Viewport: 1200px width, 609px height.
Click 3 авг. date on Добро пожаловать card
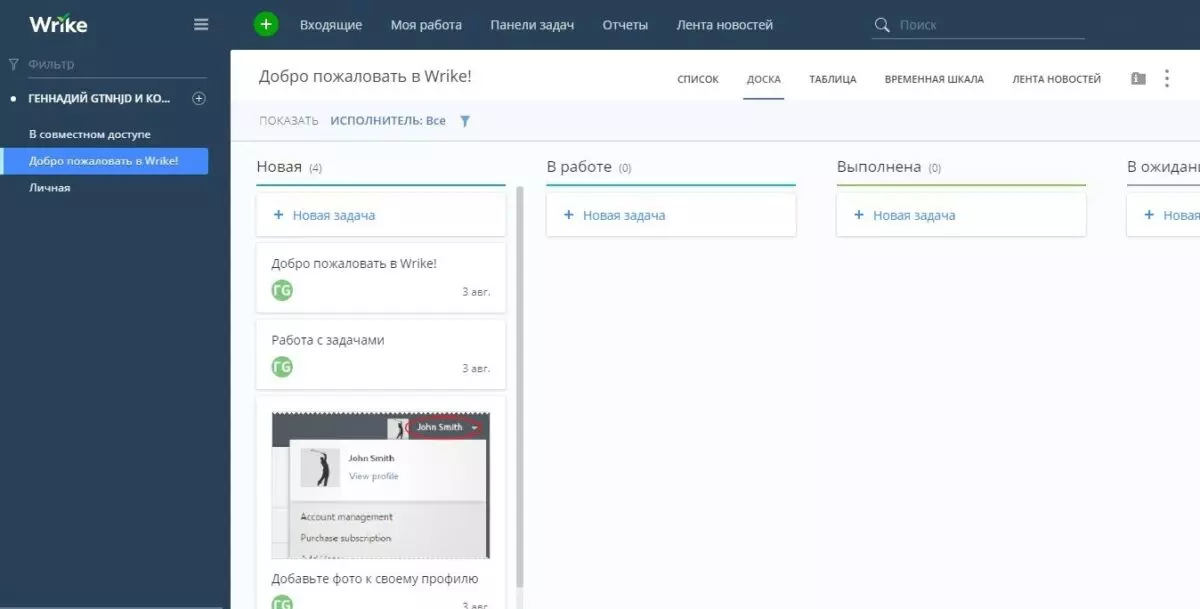(476, 292)
